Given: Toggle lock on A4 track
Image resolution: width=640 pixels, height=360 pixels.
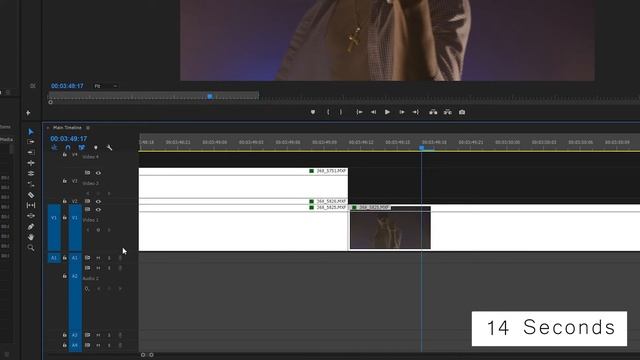Looking at the screenshot, I should tap(64, 345).
